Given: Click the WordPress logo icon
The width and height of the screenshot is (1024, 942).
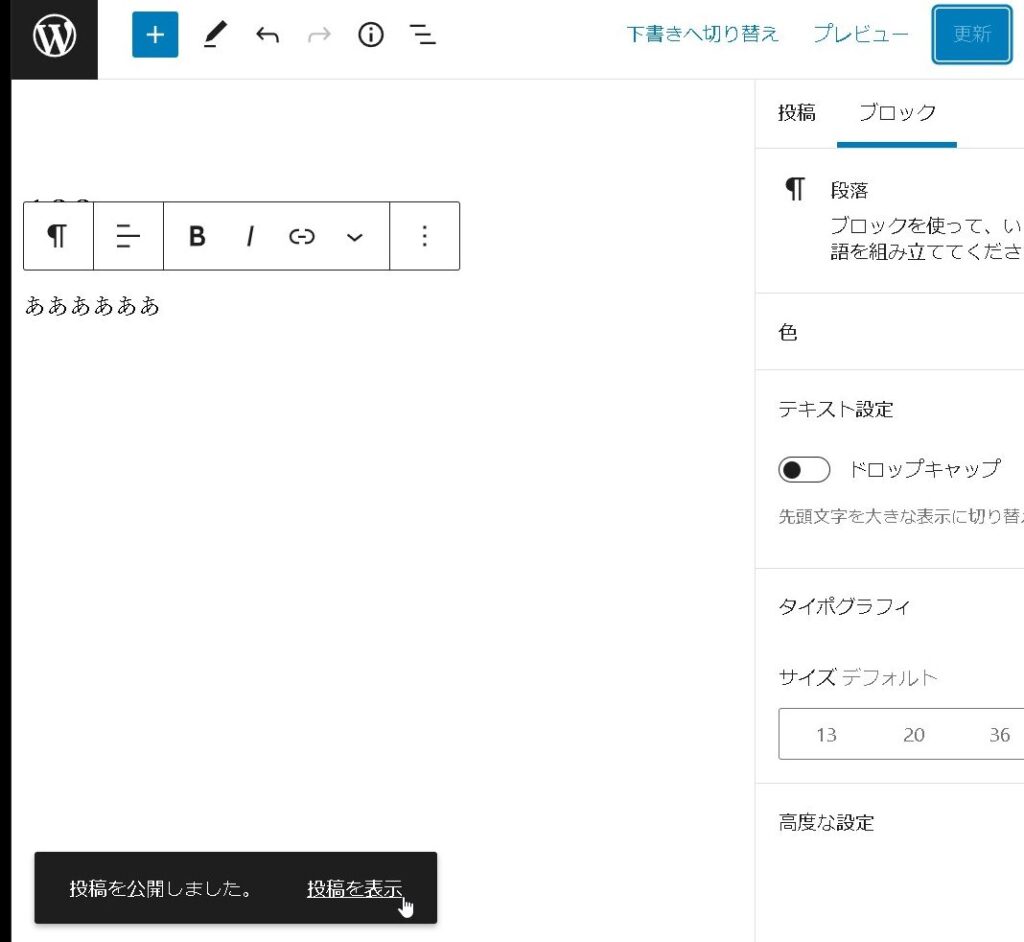Looking at the screenshot, I should tap(54, 37).
